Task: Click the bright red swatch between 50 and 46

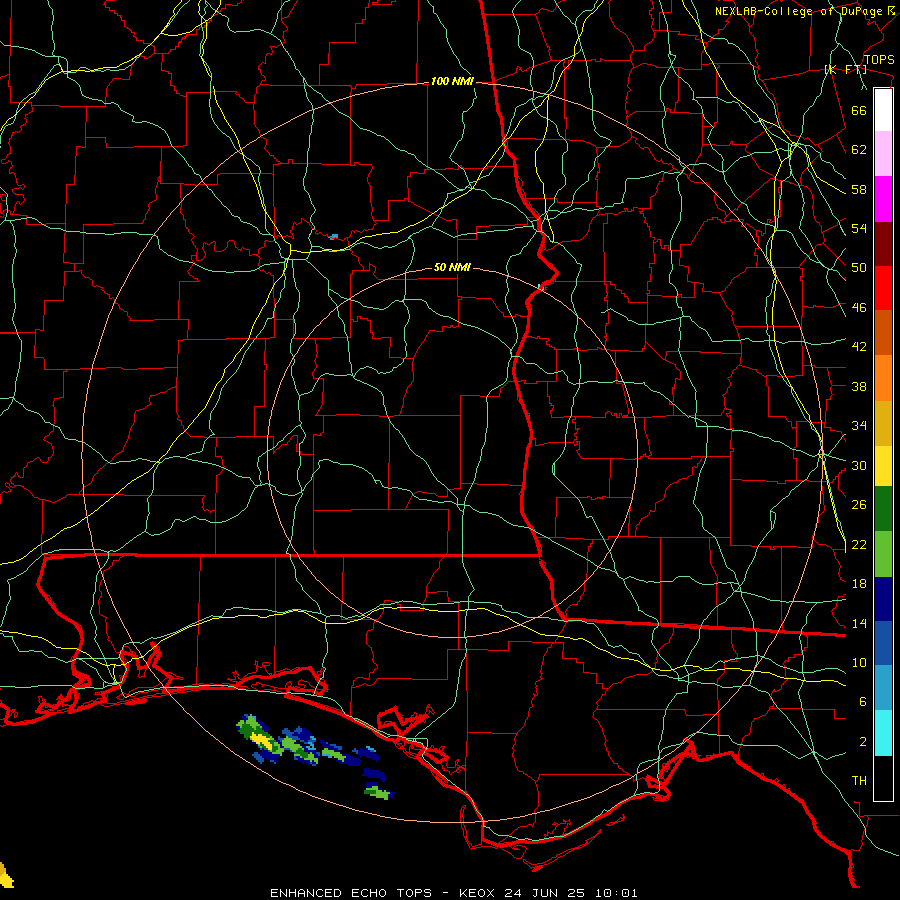Action: 883,288
